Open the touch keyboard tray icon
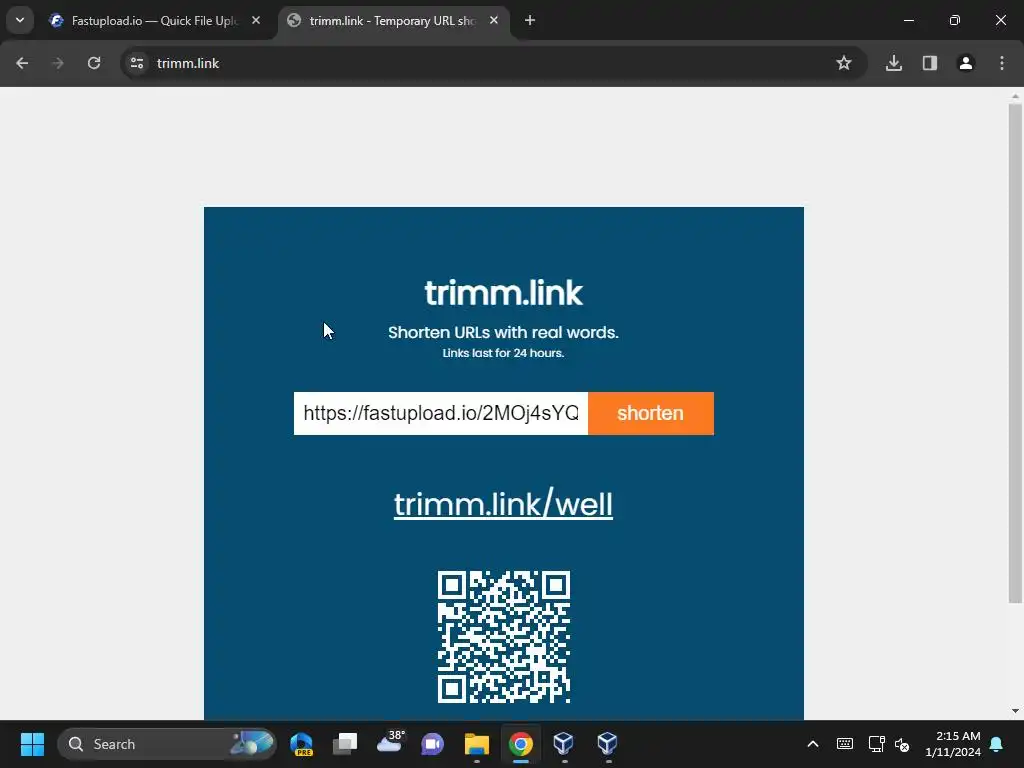The image size is (1024, 768). (844, 744)
